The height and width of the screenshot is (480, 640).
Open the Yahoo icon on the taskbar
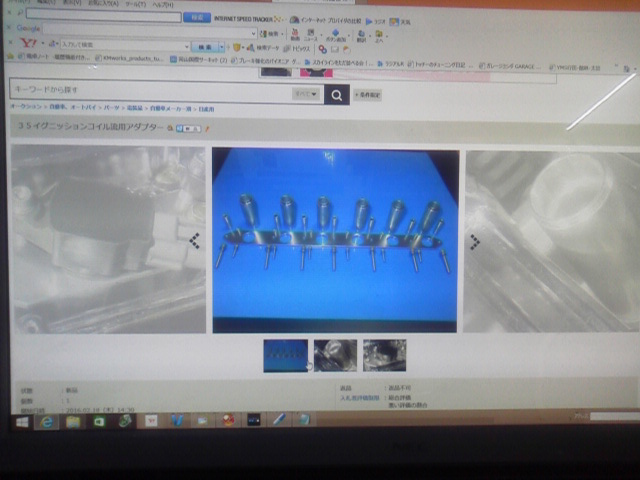pyautogui.click(x=151, y=420)
